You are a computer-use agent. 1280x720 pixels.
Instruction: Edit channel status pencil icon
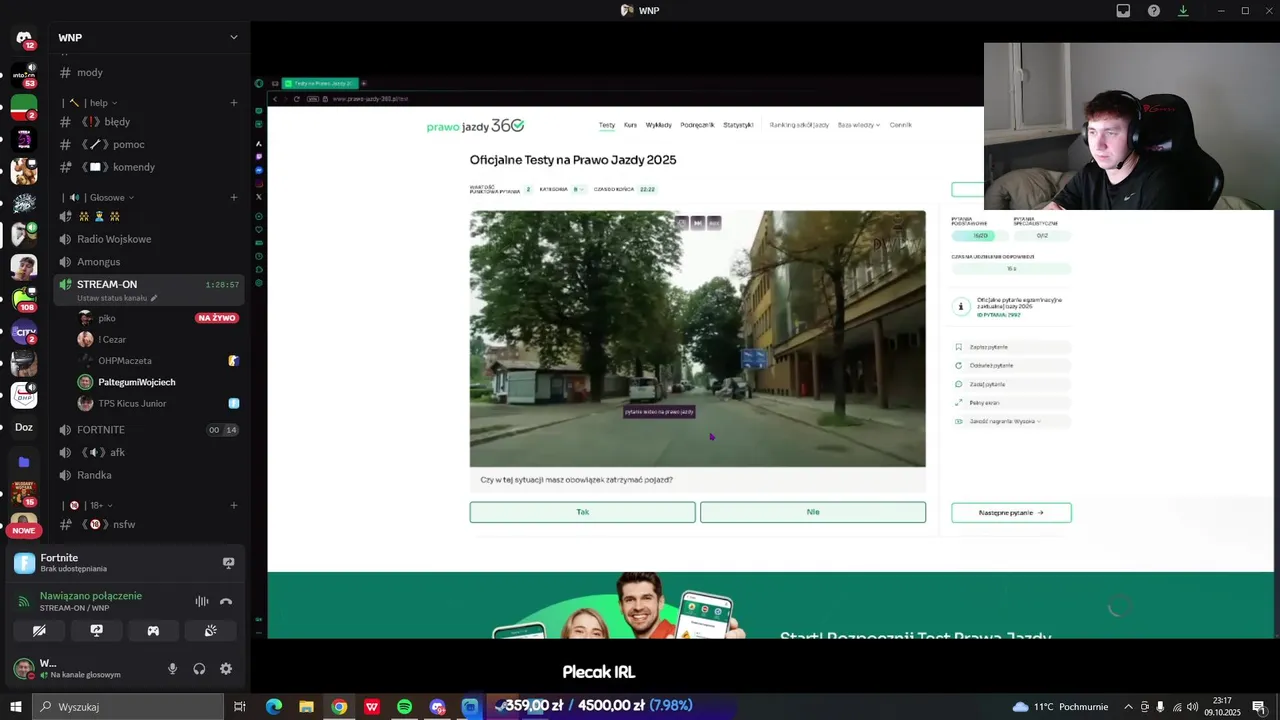tap(154, 298)
